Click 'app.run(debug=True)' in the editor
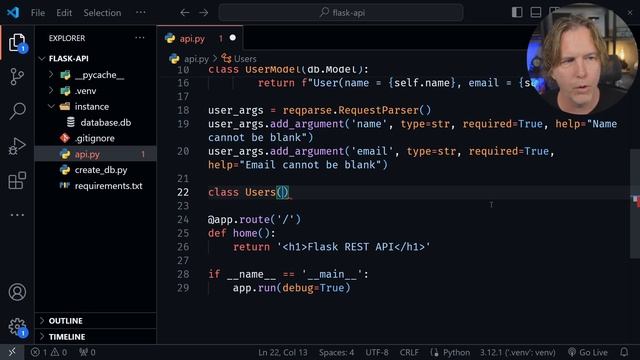This screenshot has height=360, width=640. (x=291, y=288)
